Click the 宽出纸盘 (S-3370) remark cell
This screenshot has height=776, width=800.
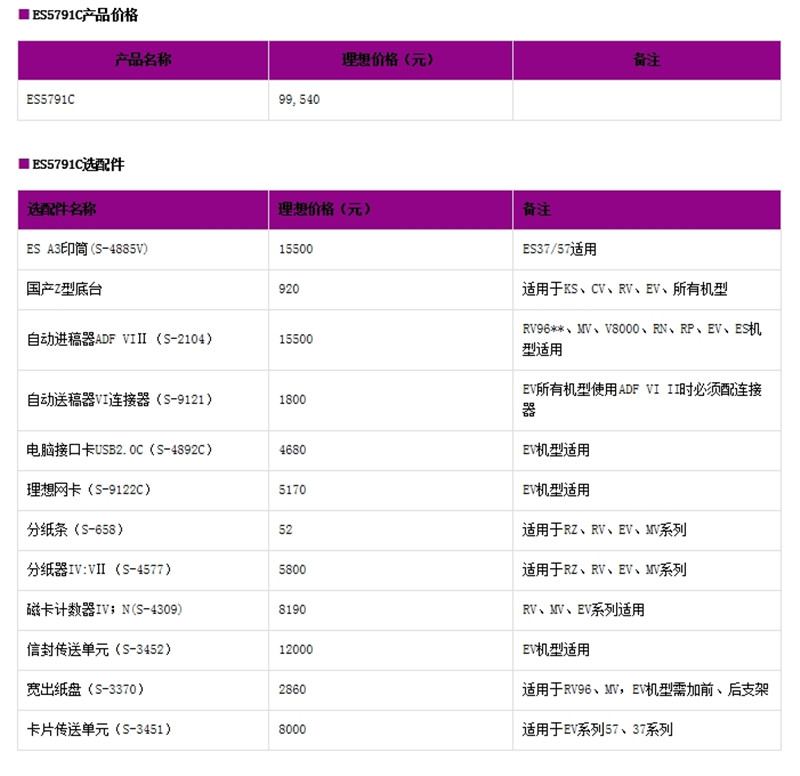pos(645,690)
